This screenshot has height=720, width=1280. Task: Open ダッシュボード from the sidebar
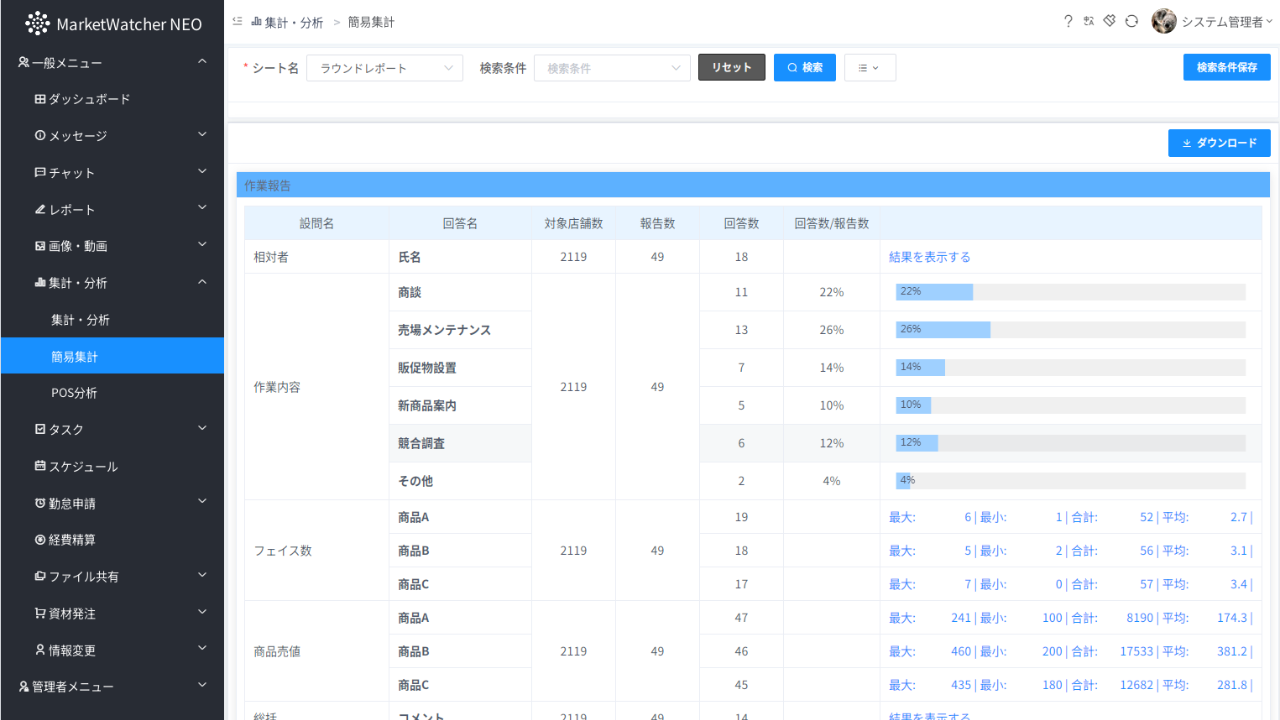(x=89, y=99)
